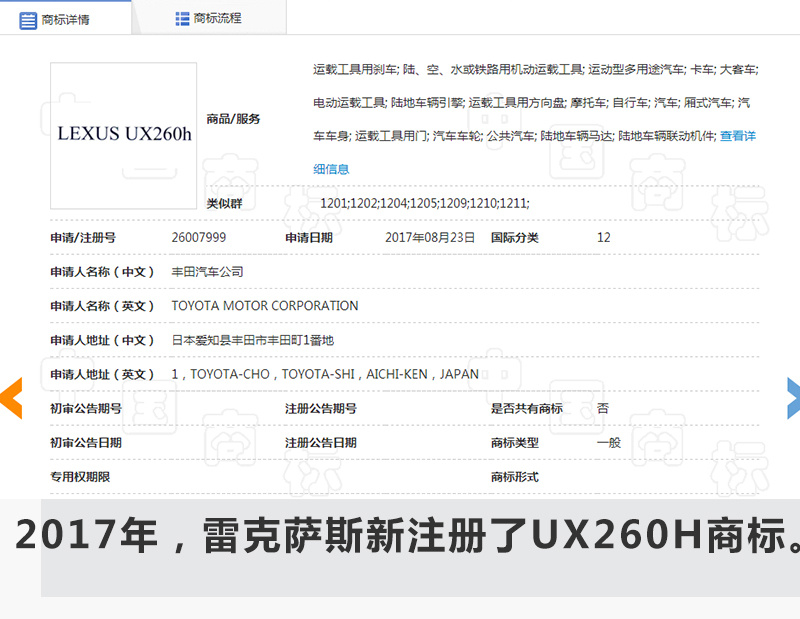800x619 pixels.
Task: Click the address 日本爱知县丰田市丰田町1番地
Action: tap(253, 340)
